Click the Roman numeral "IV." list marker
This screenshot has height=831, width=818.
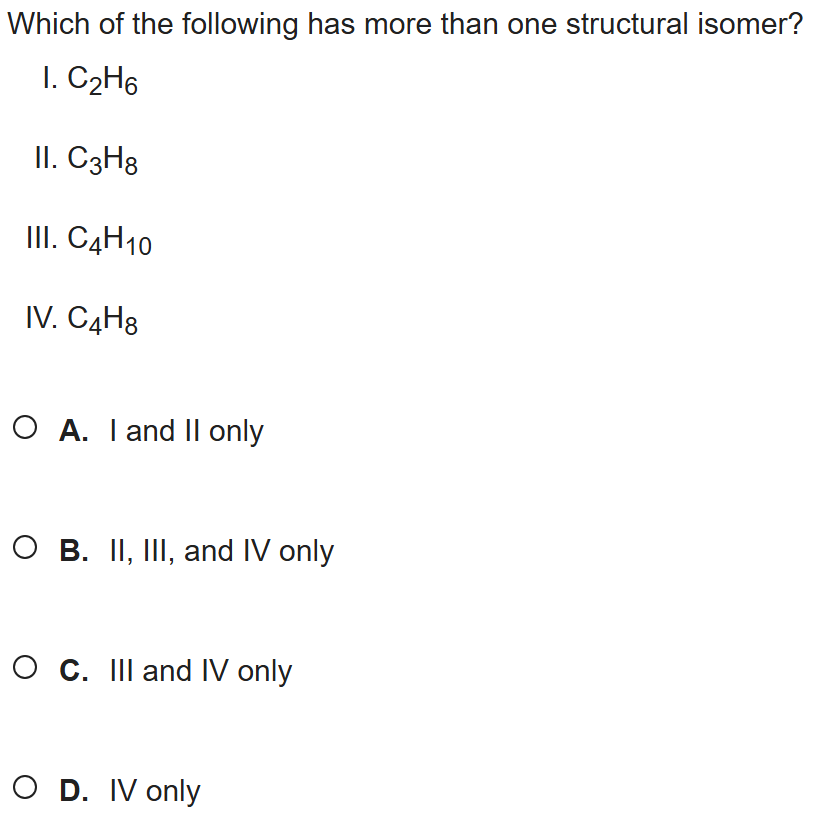coord(42,317)
